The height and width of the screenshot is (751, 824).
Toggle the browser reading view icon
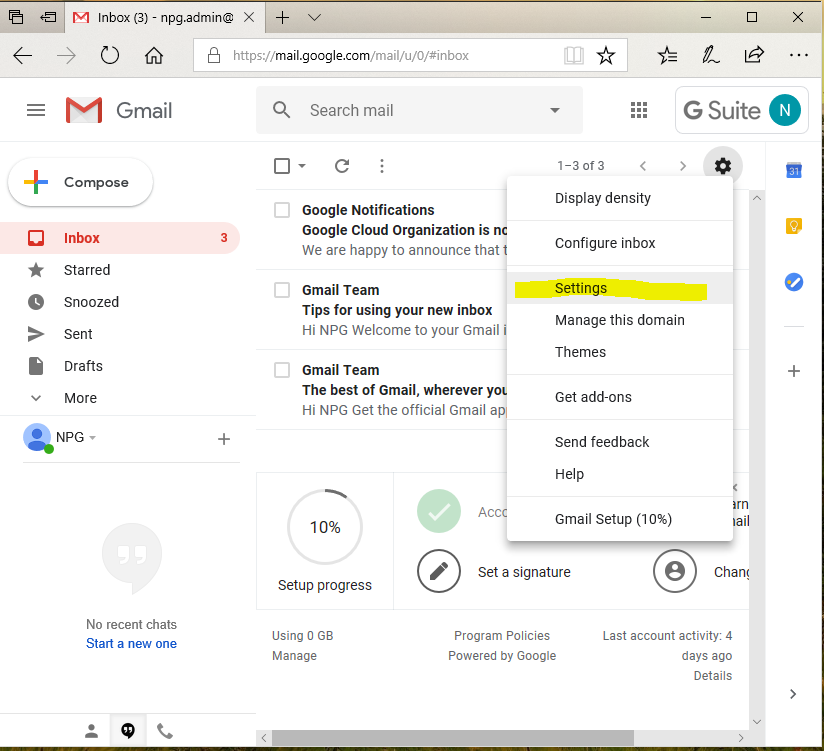click(x=574, y=55)
